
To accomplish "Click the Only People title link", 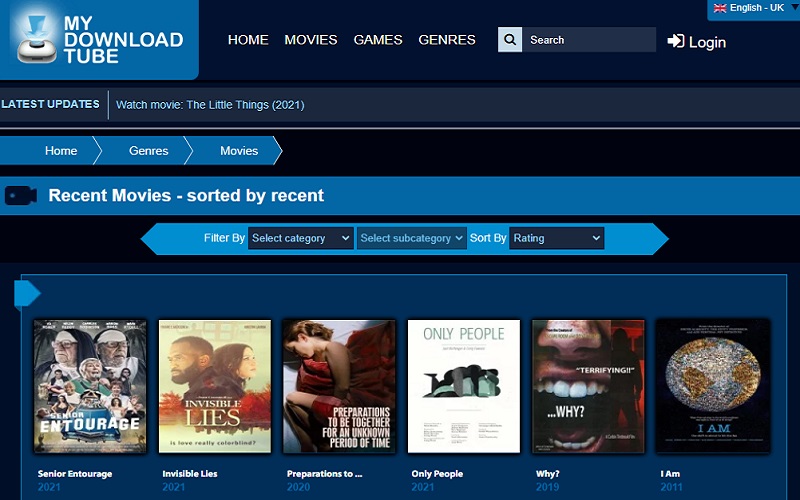I will pos(437,473).
